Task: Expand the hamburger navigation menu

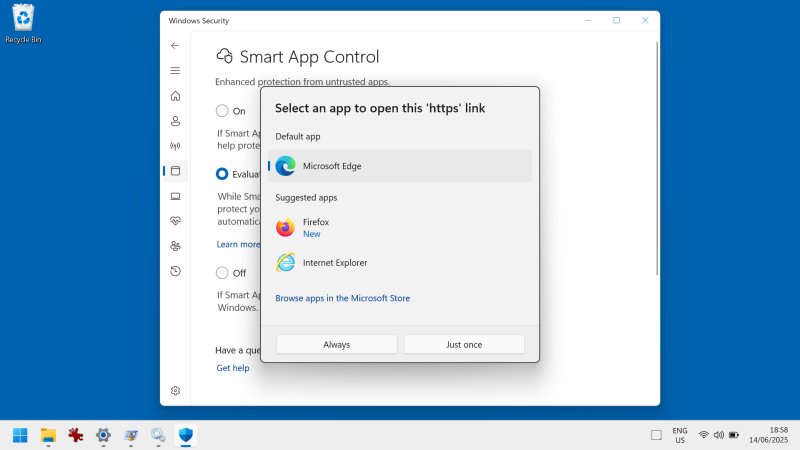Action: 175,71
